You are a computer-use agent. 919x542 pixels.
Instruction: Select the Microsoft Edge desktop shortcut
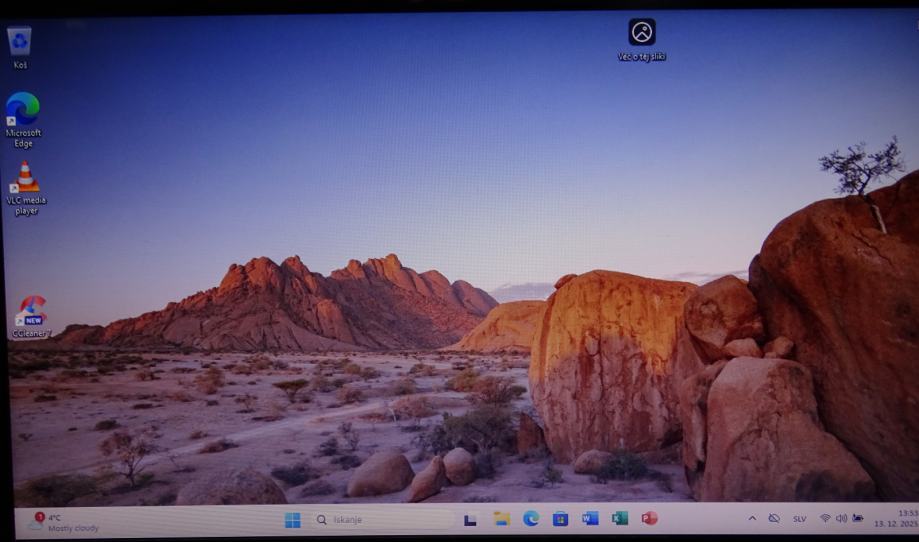[22, 110]
